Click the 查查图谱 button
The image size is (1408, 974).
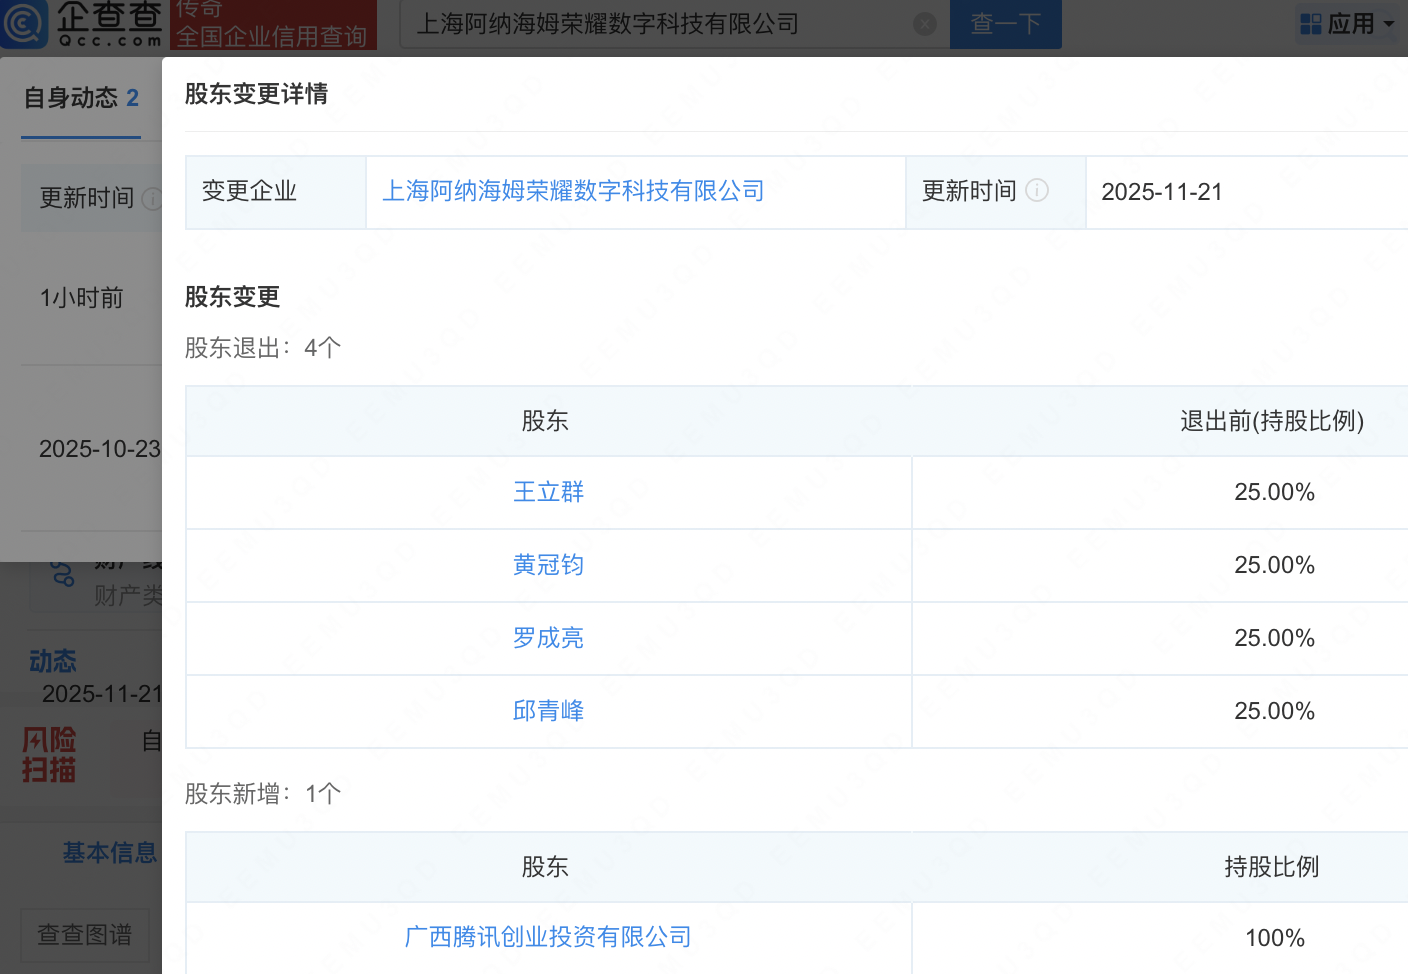tap(85, 935)
